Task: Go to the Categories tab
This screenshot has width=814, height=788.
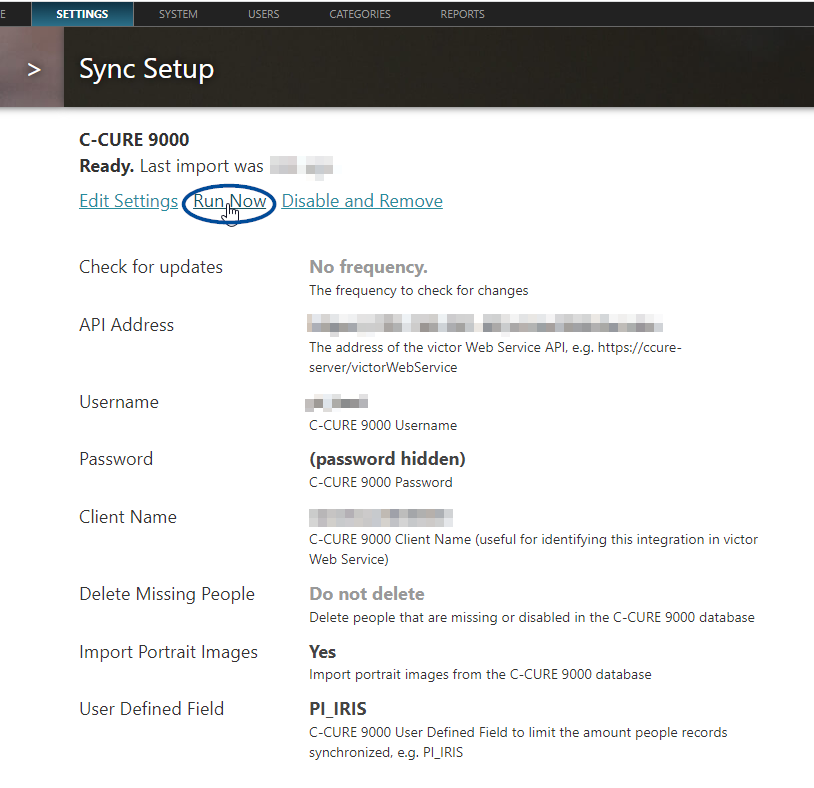Action: point(360,14)
